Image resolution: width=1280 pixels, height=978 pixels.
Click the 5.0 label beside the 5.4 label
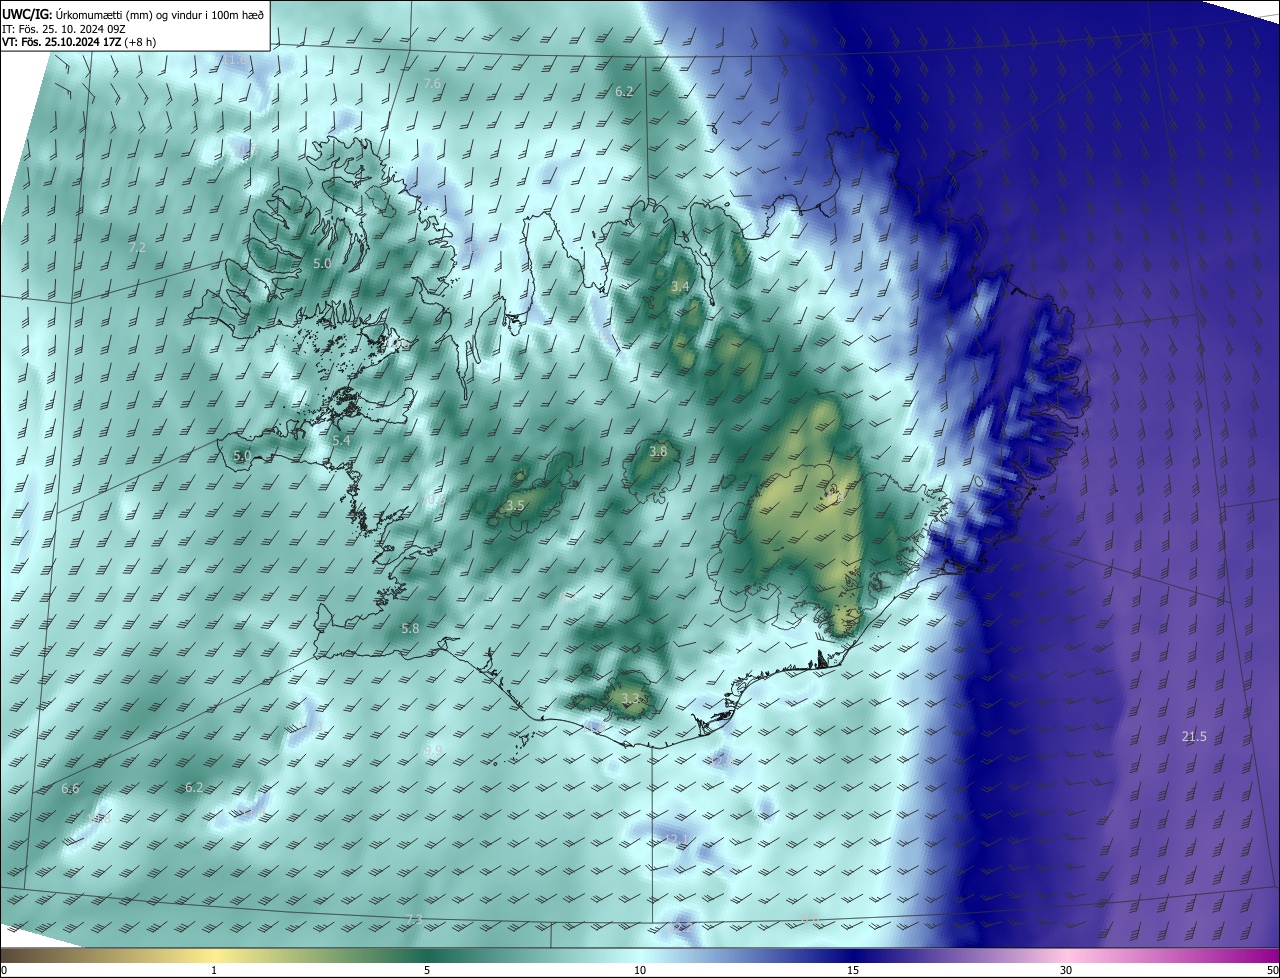[x=242, y=455]
